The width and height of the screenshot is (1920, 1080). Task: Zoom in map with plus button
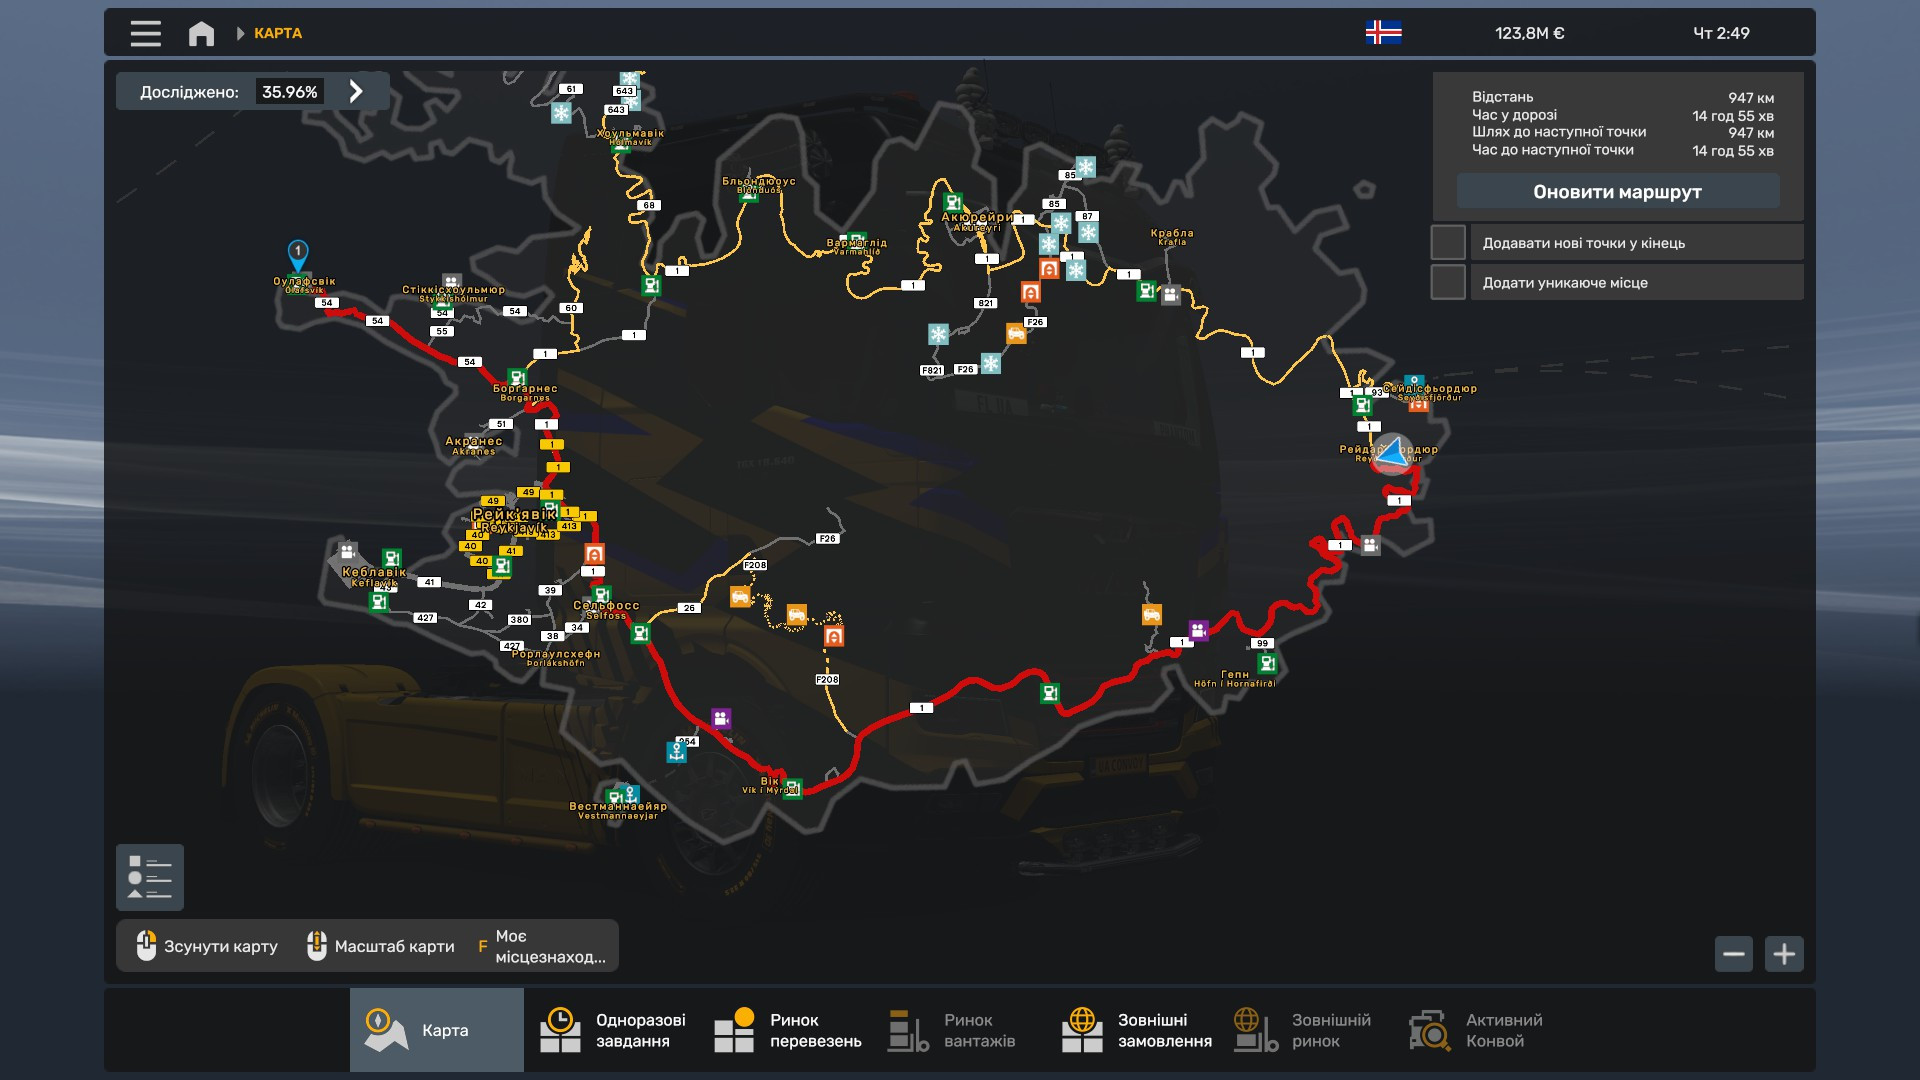[x=1784, y=954]
